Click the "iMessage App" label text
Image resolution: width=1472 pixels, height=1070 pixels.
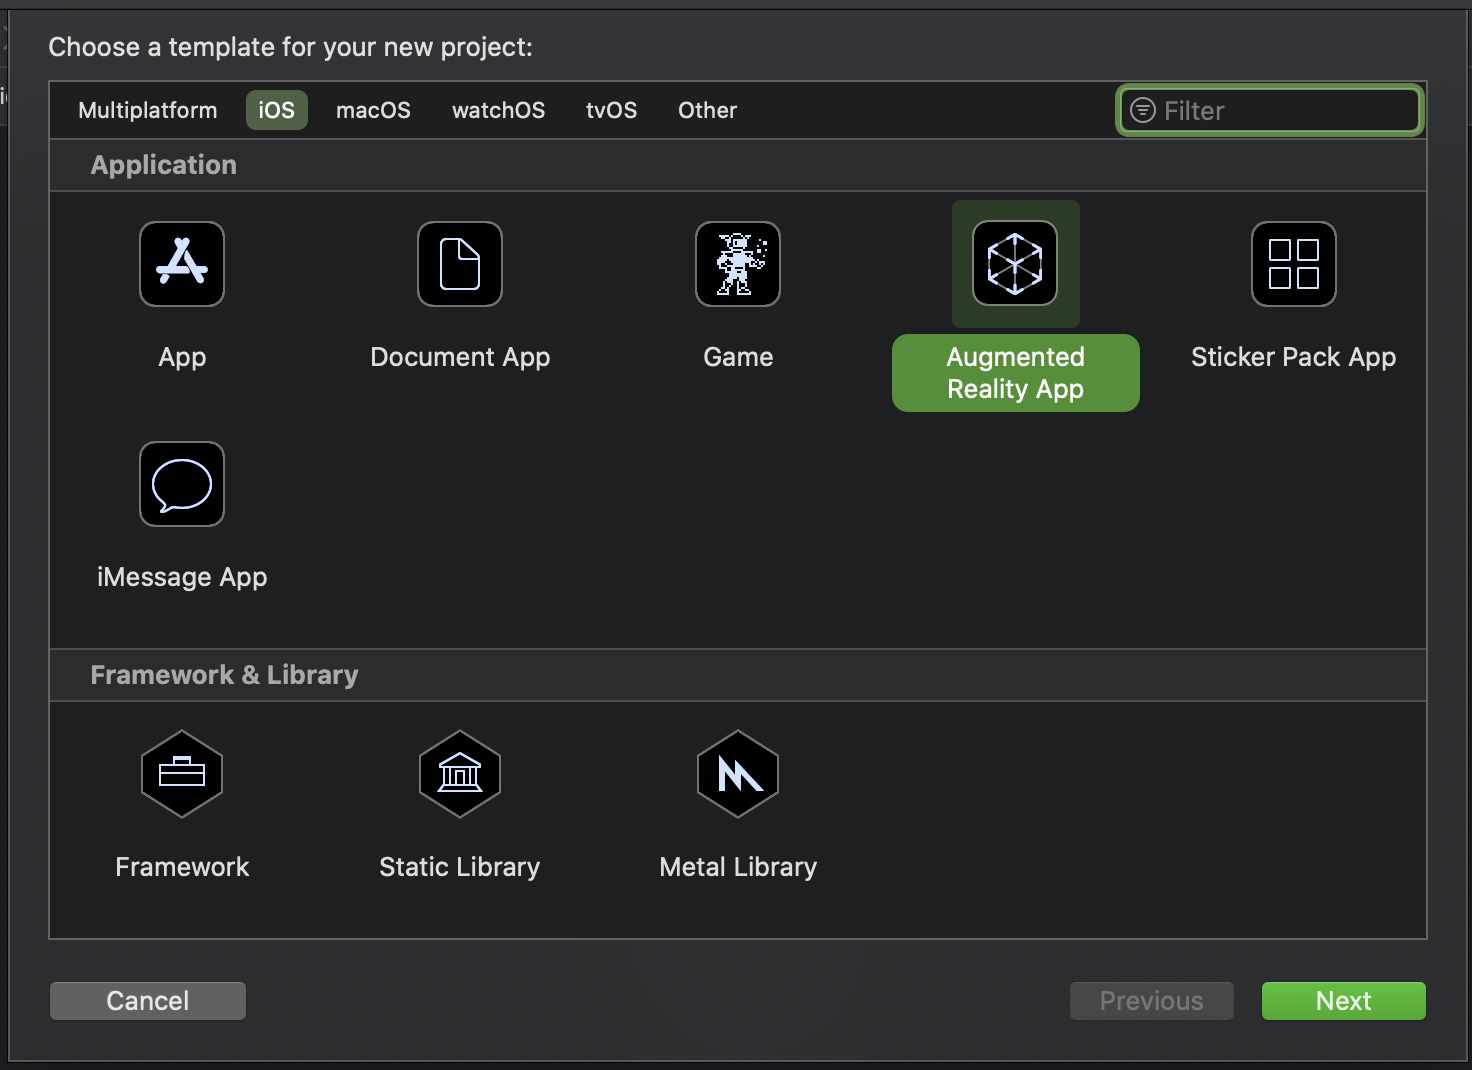(x=182, y=577)
